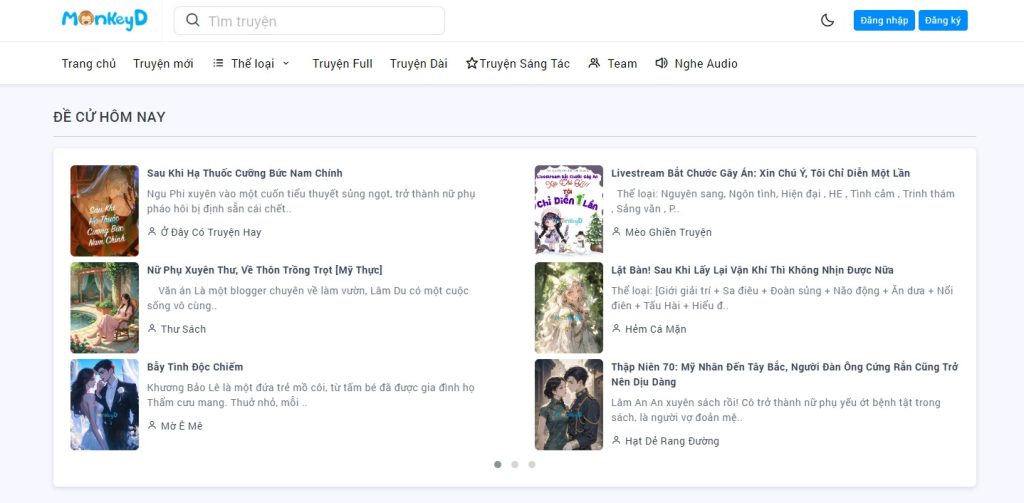Image resolution: width=1024 pixels, height=503 pixels.
Task: Click the chevron next to Thể loại
Action: (x=286, y=63)
